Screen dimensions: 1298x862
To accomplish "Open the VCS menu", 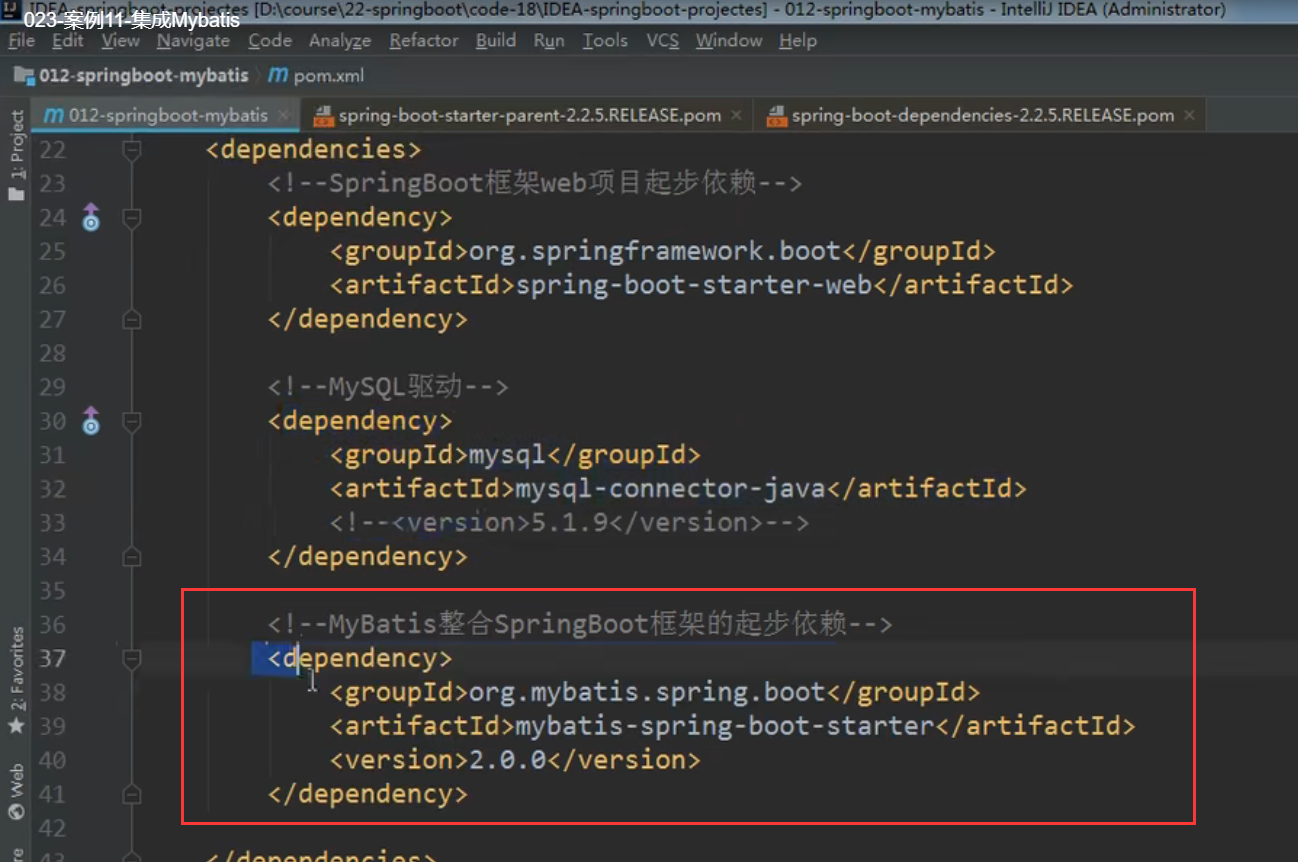I will click(662, 41).
